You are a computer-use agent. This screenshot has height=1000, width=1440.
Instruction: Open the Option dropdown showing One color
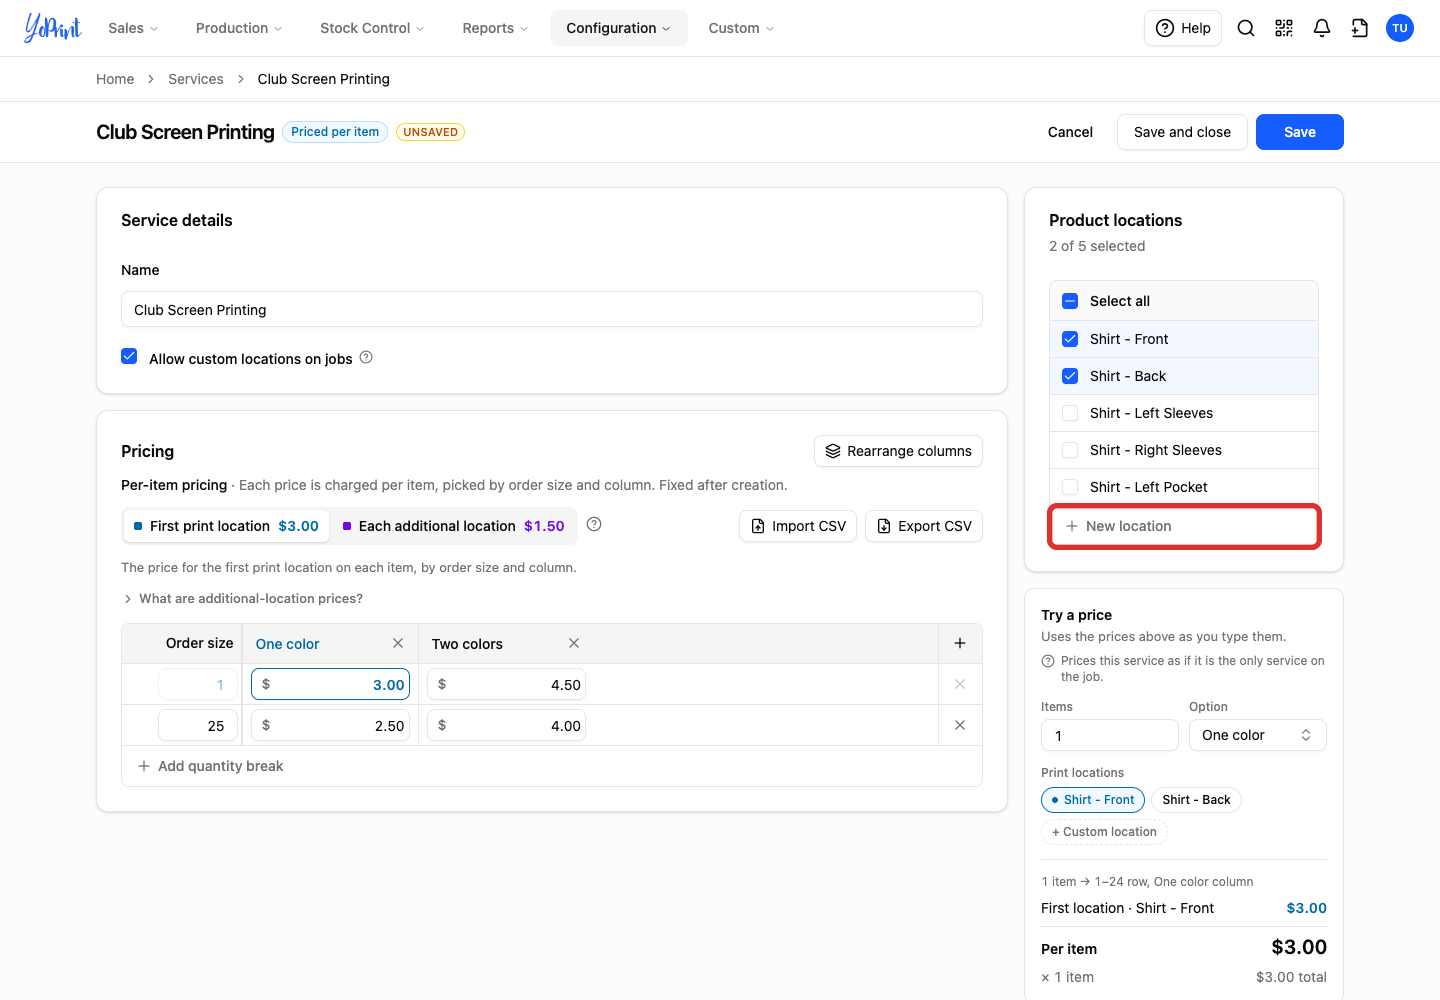[1258, 735]
